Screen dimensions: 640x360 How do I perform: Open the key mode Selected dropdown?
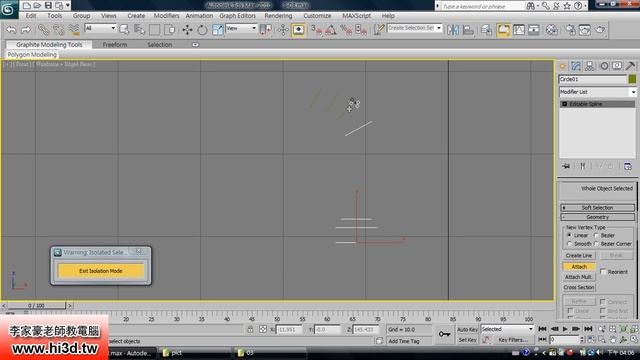(x=507, y=329)
